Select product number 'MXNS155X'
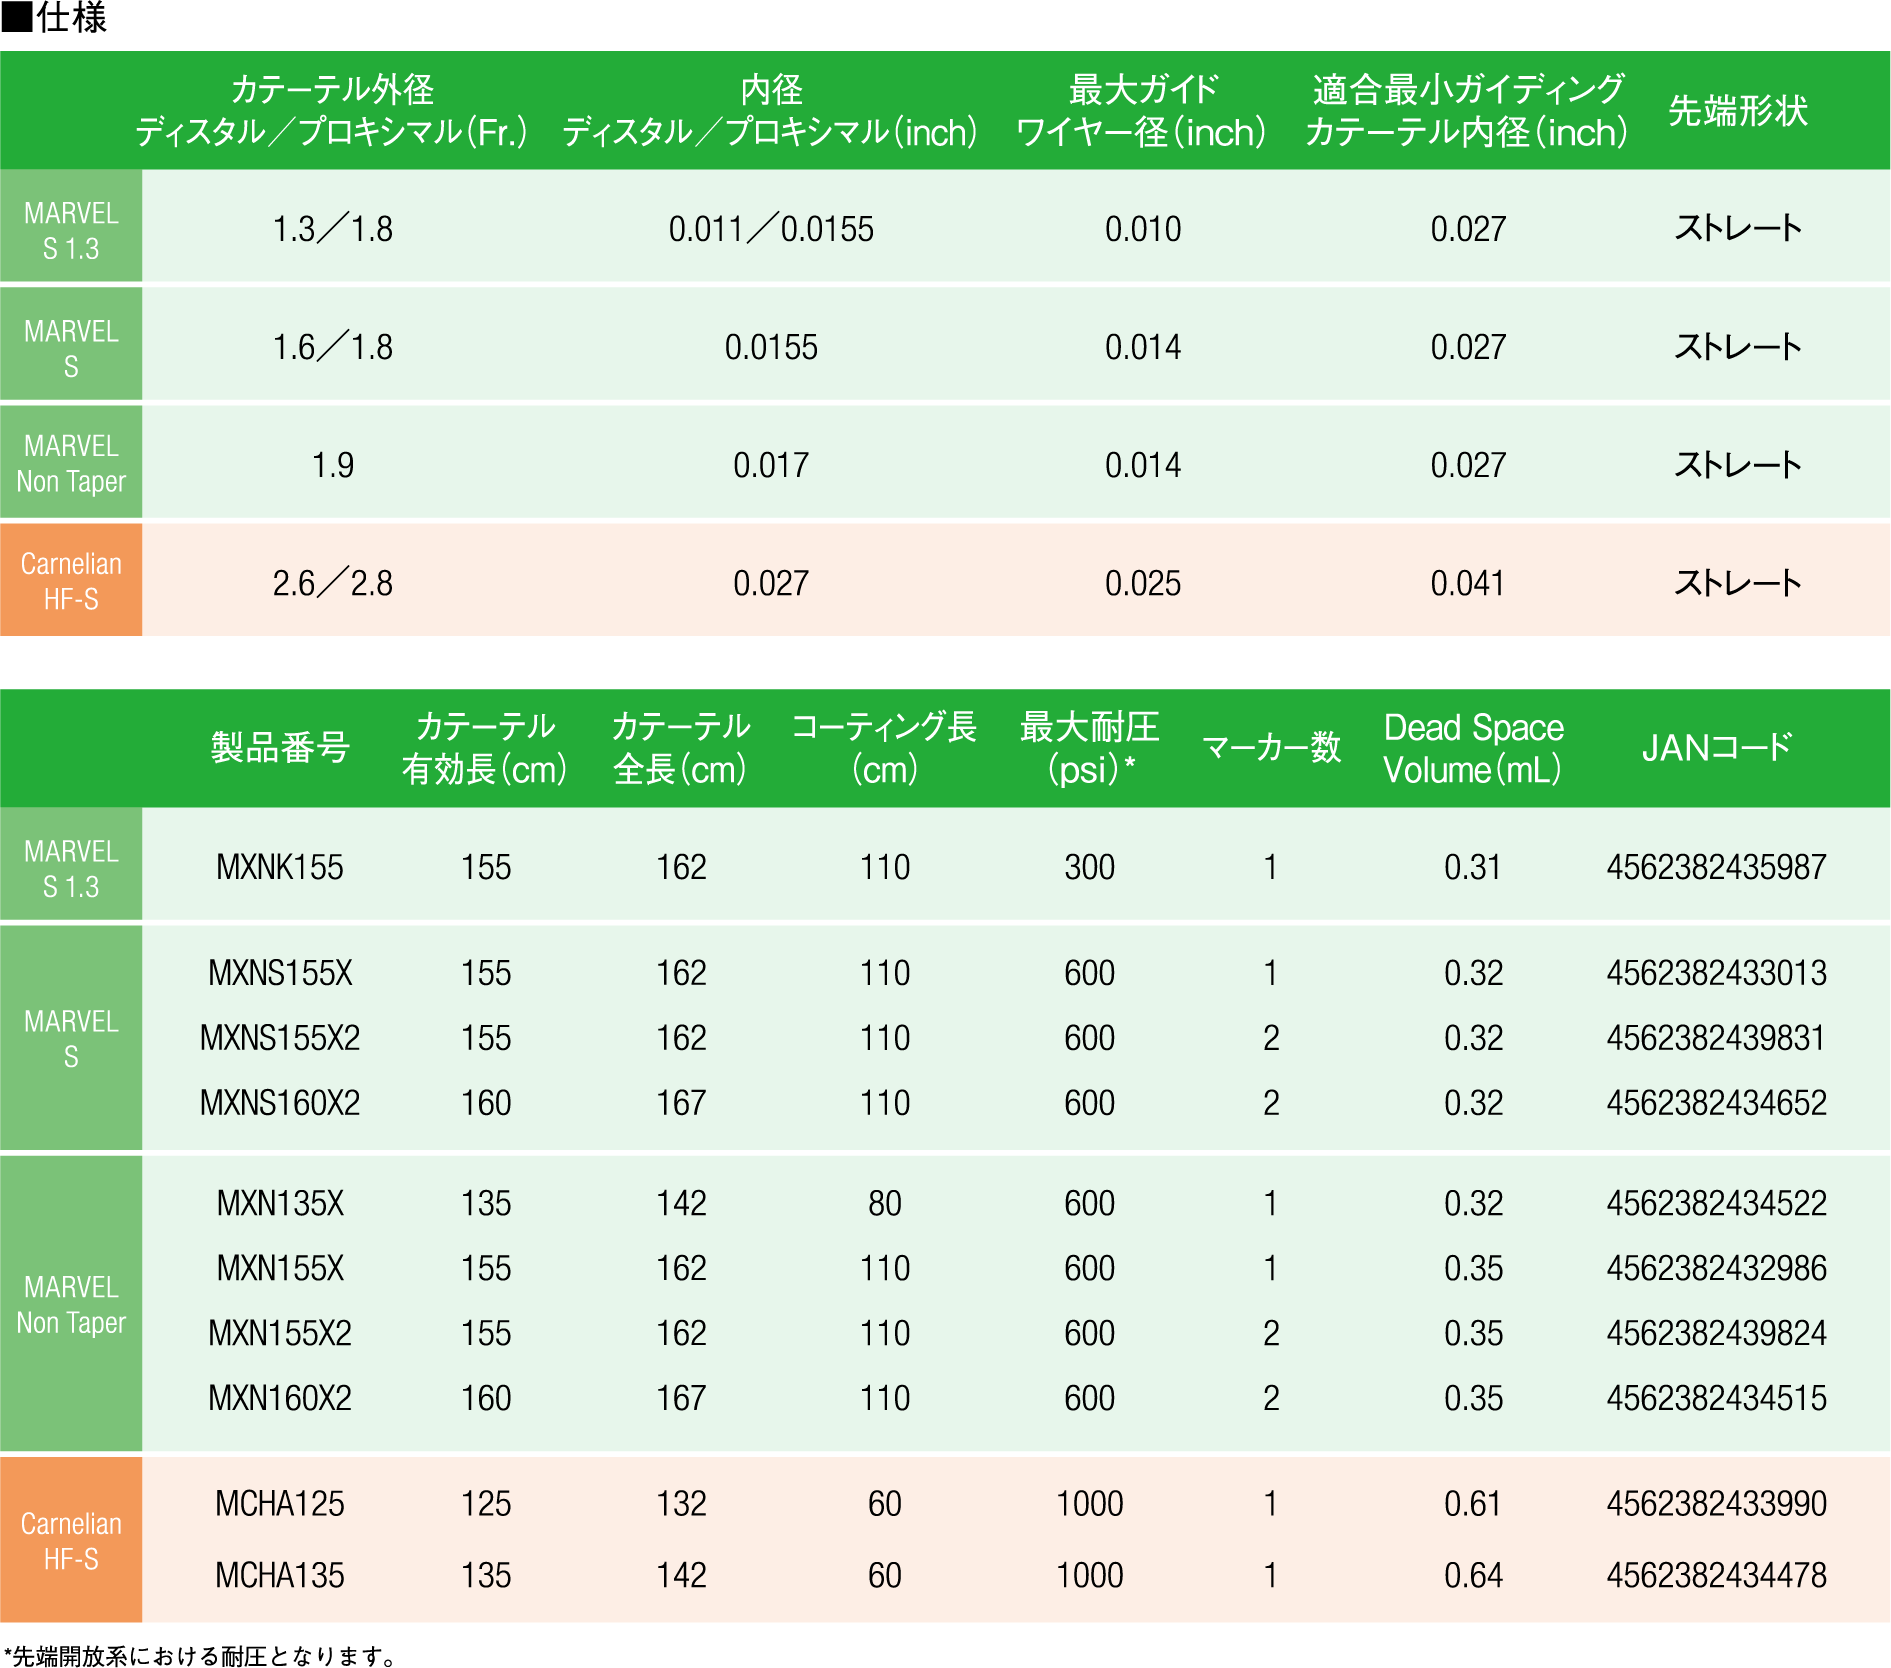Viewport: 1891px width, 1668px height. pos(280,973)
